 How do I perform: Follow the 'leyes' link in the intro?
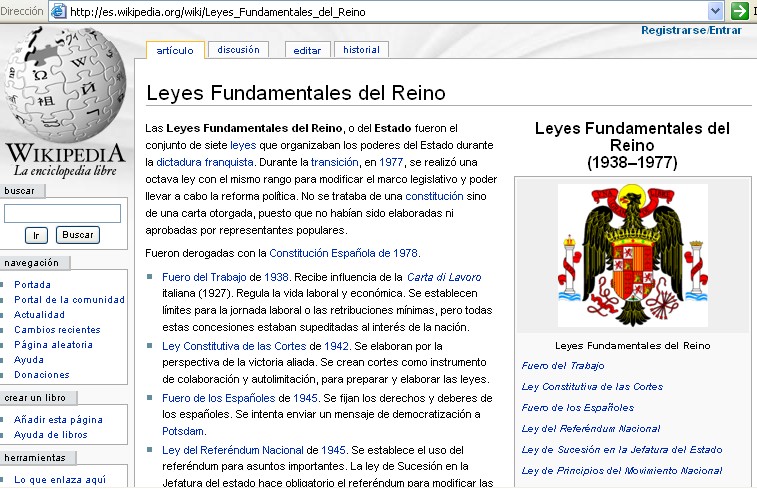pyautogui.click(x=243, y=145)
